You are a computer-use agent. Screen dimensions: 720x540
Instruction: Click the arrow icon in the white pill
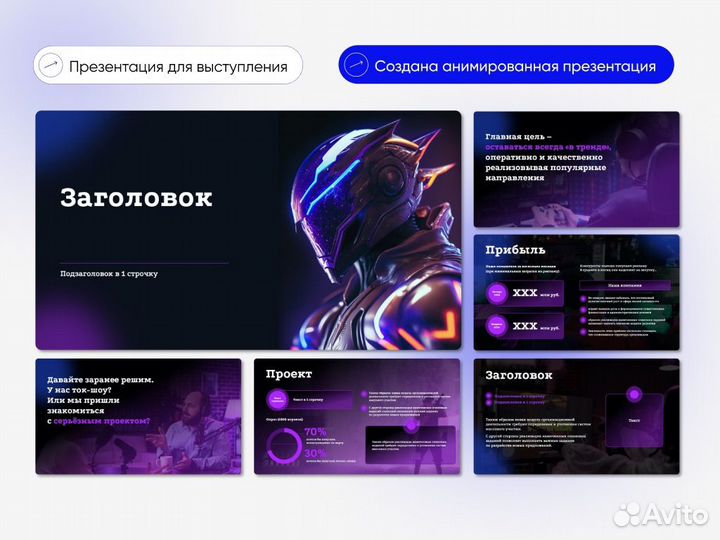click(x=51, y=65)
